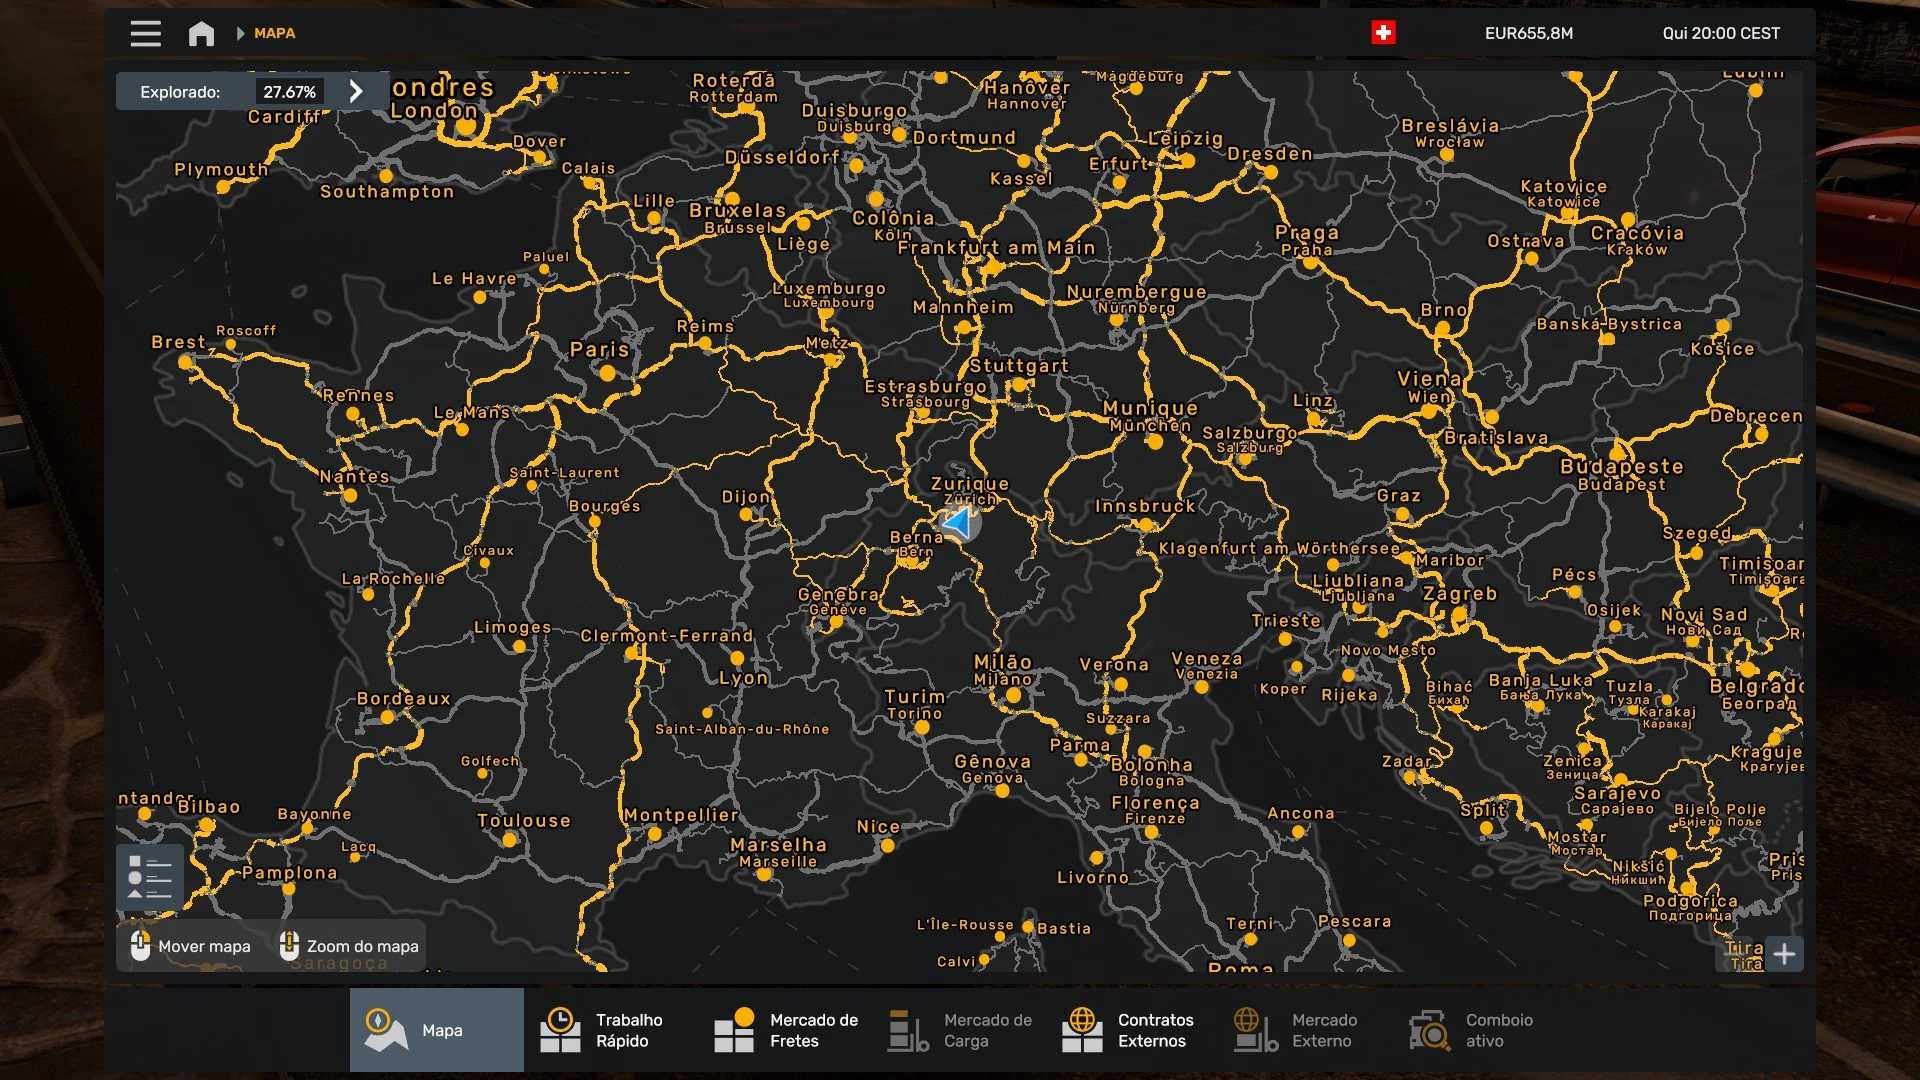Viewport: 1920px width, 1080px height.
Task: Switch to Trabalho Rápido tab
Action: (610, 1030)
